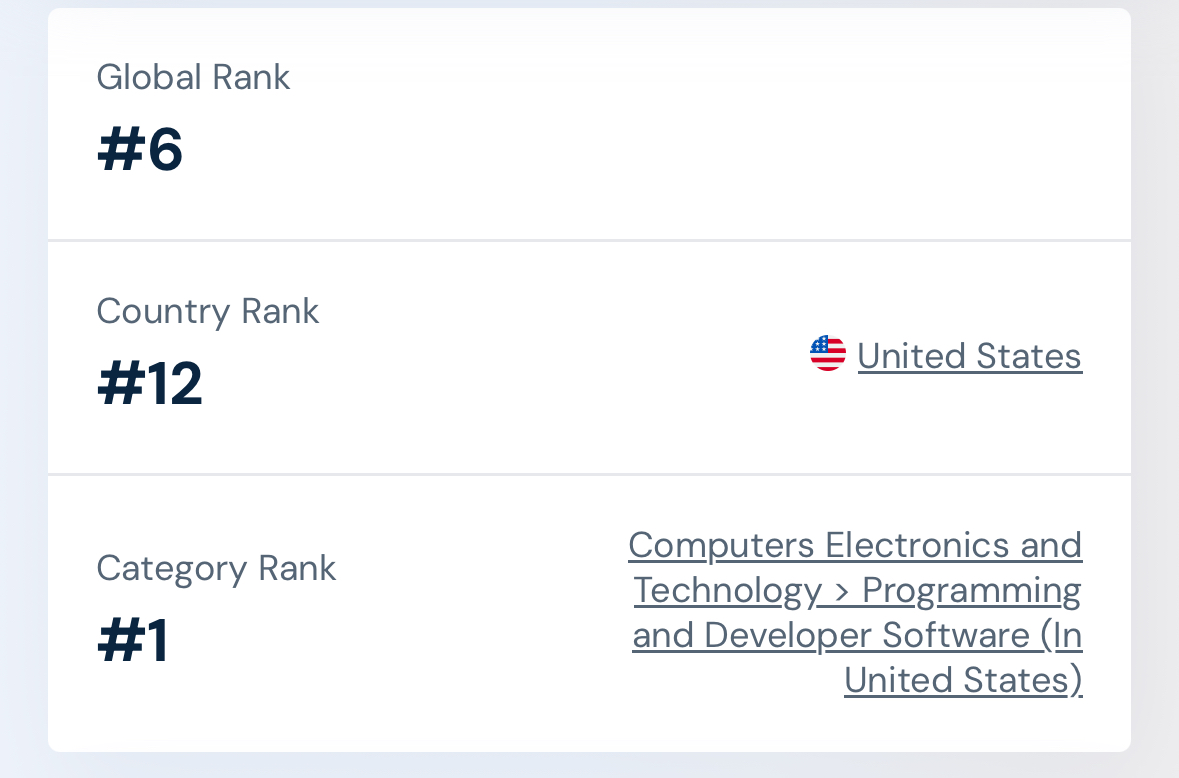
Task: Click the '>' separator in category link
Action: [841, 592]
